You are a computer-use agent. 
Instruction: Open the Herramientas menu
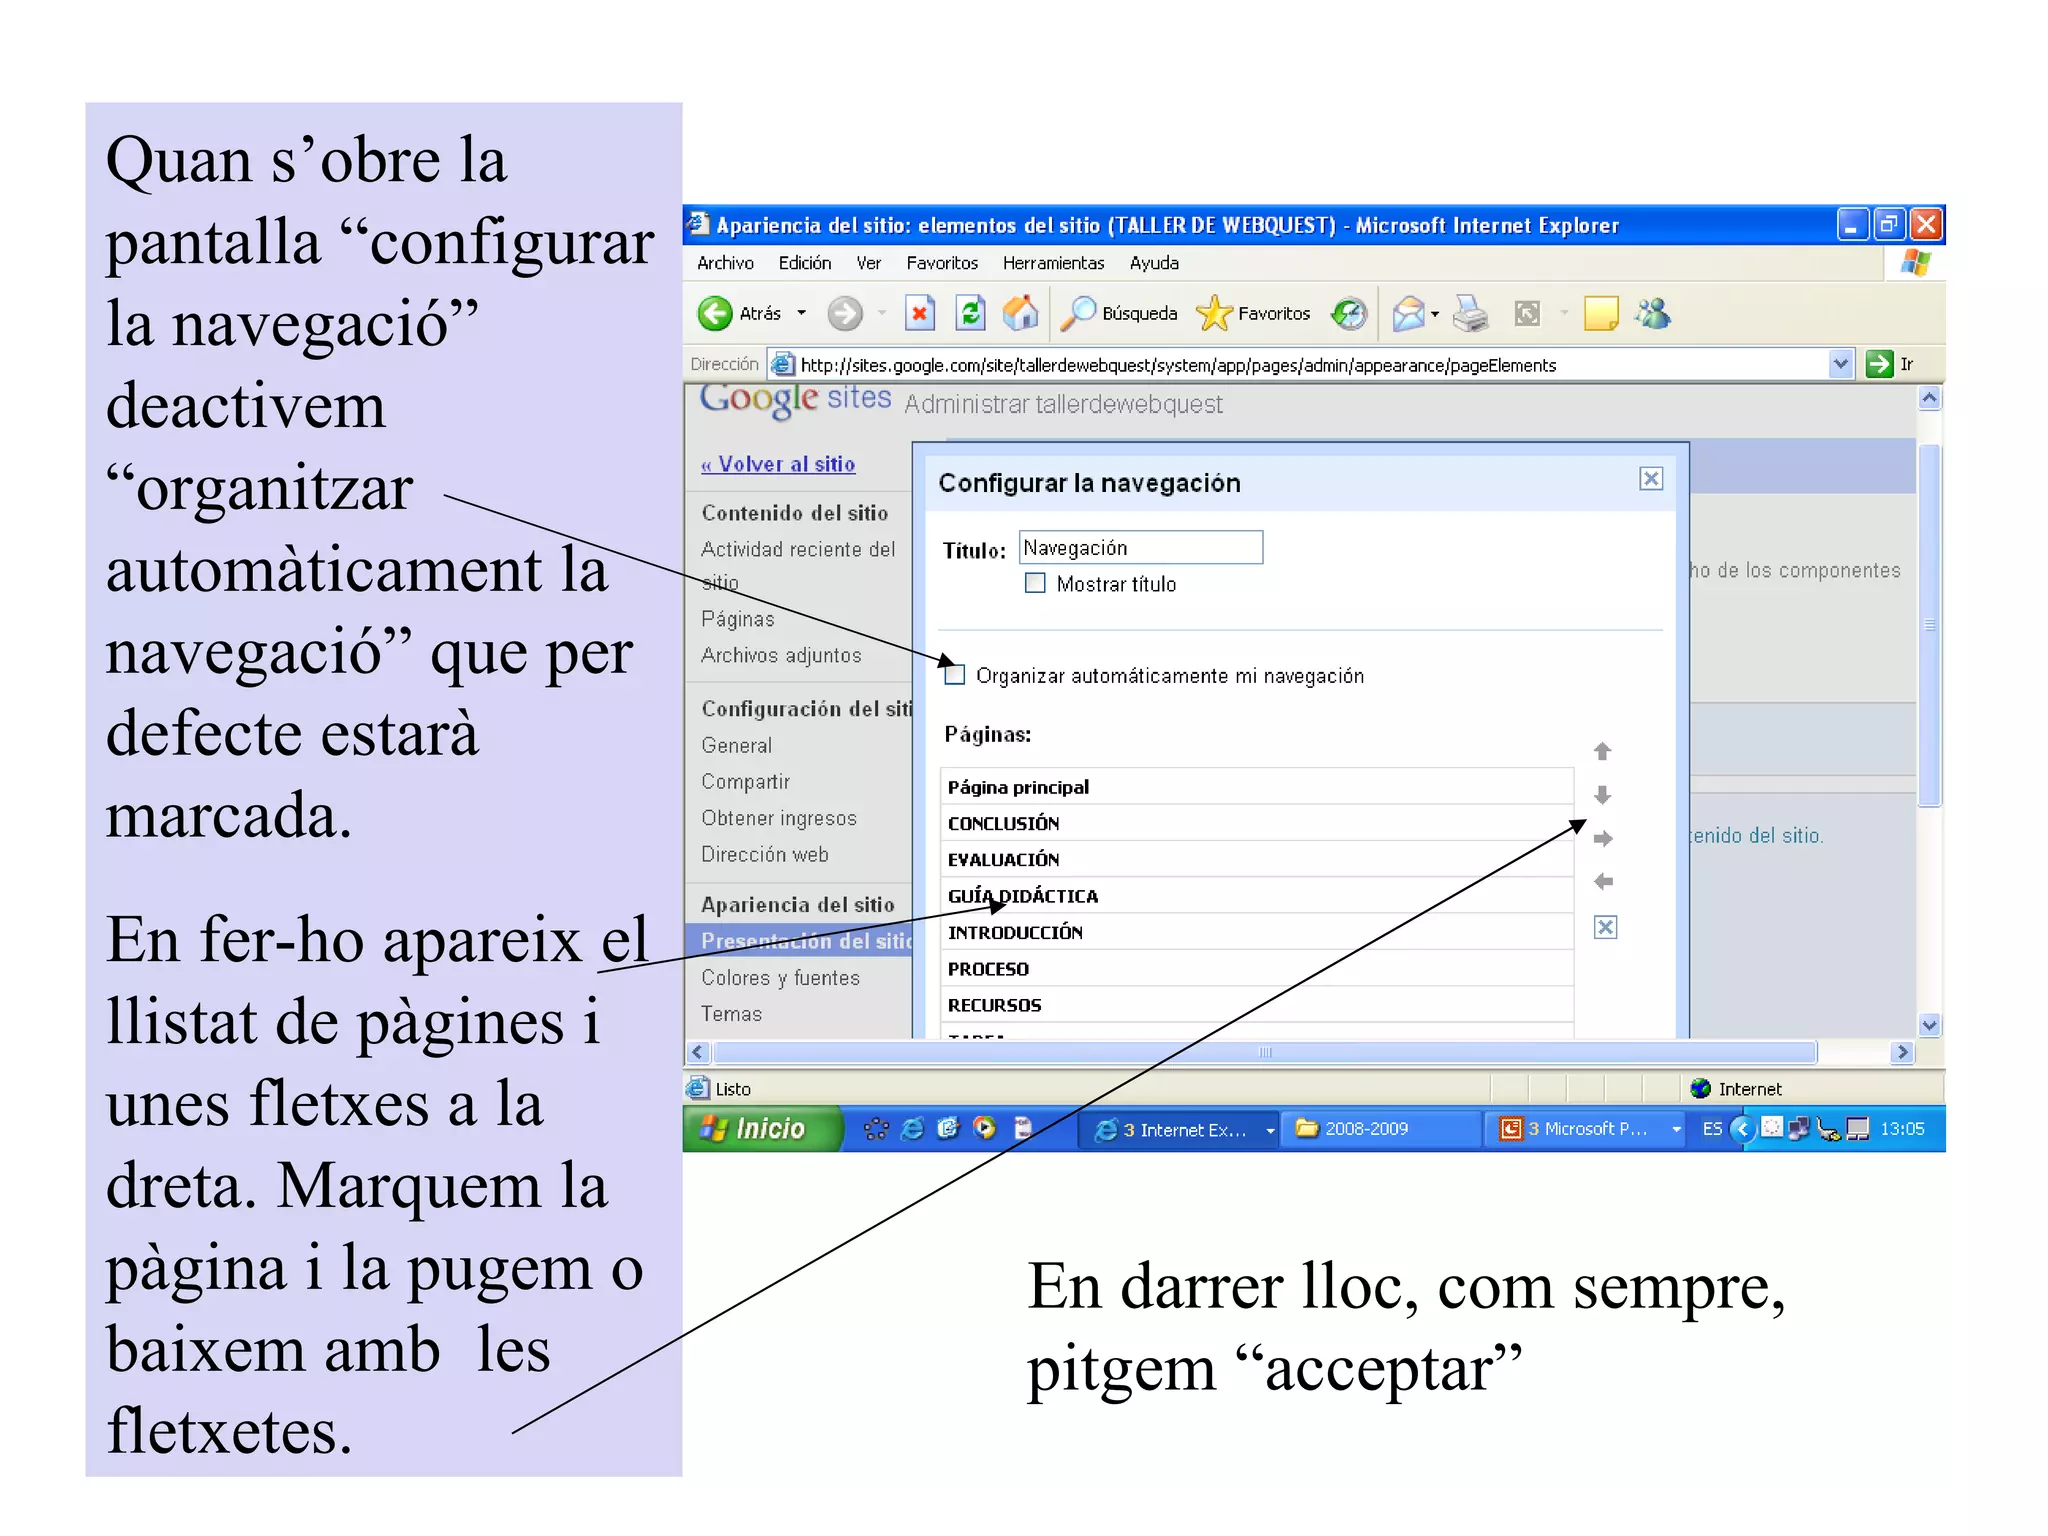point(1053,263)
